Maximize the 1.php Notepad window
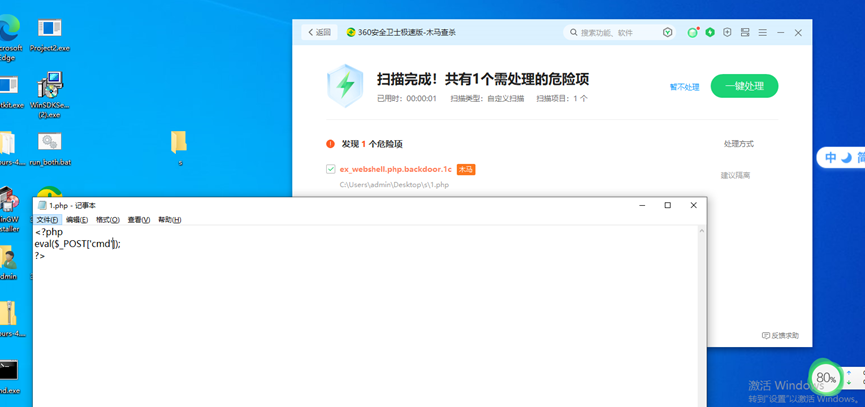 coord(668,205)
